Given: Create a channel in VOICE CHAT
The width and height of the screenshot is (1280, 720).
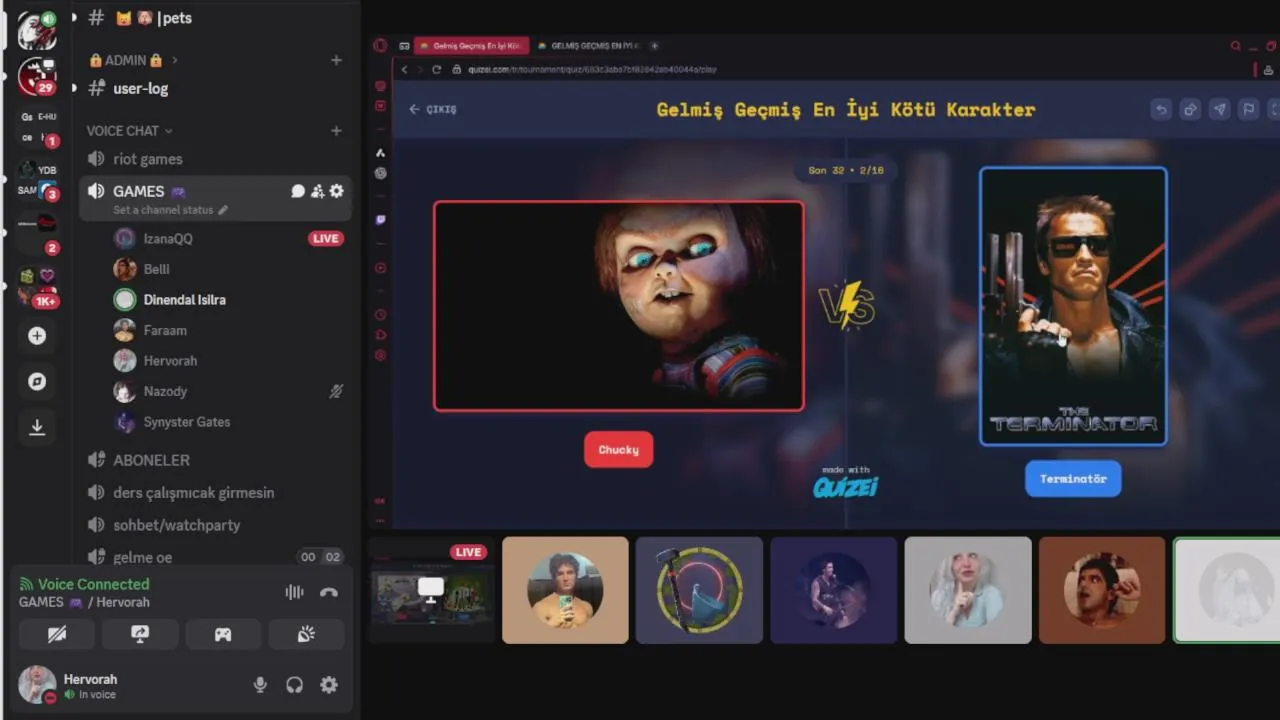Looking at the screenshot, I should pyautogui.click(x=336, y=131).
